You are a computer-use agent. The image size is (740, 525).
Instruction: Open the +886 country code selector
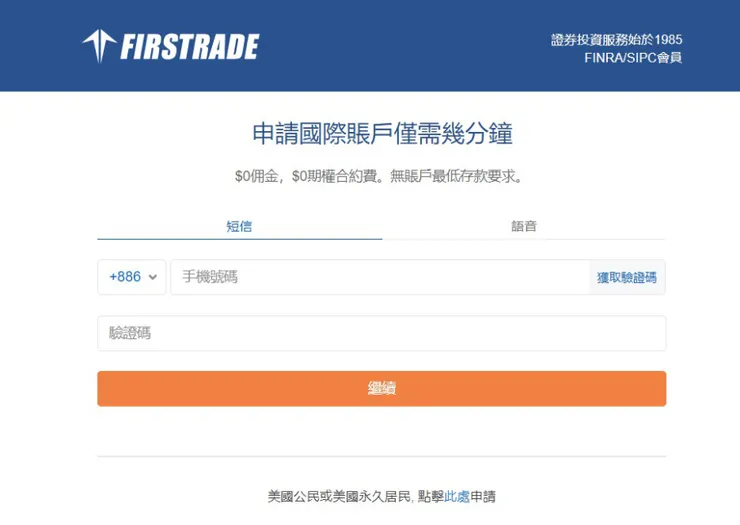(132, 277)
